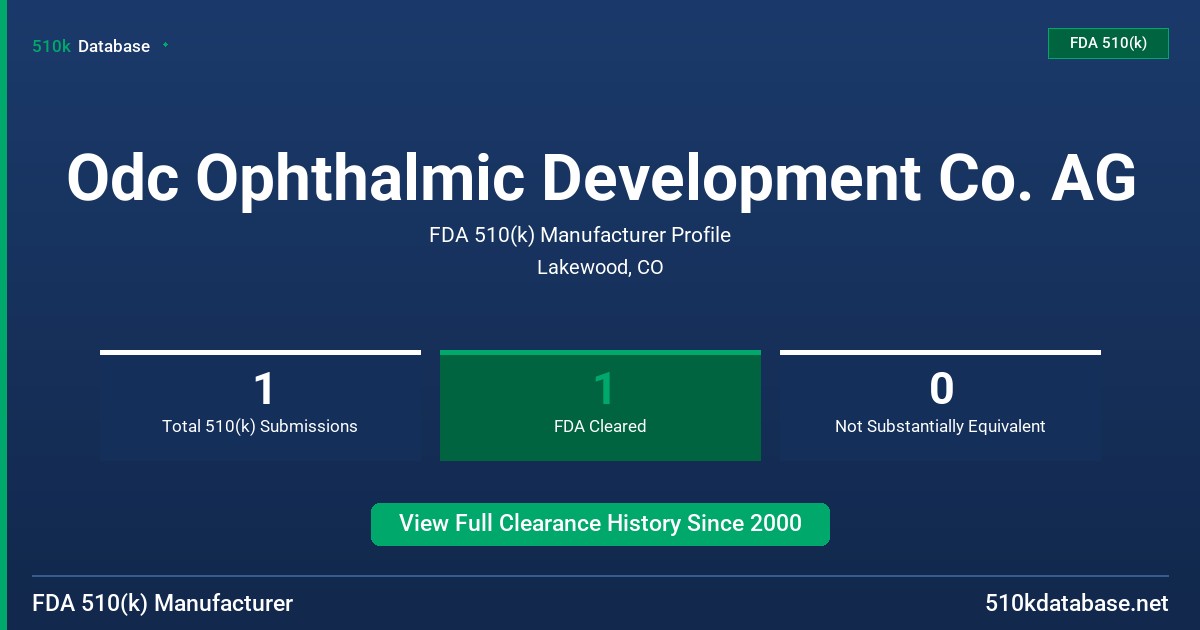This screenshot has height=630, width=1200.
Task: Click the small green dot beside Database
Action: (165, 45)
